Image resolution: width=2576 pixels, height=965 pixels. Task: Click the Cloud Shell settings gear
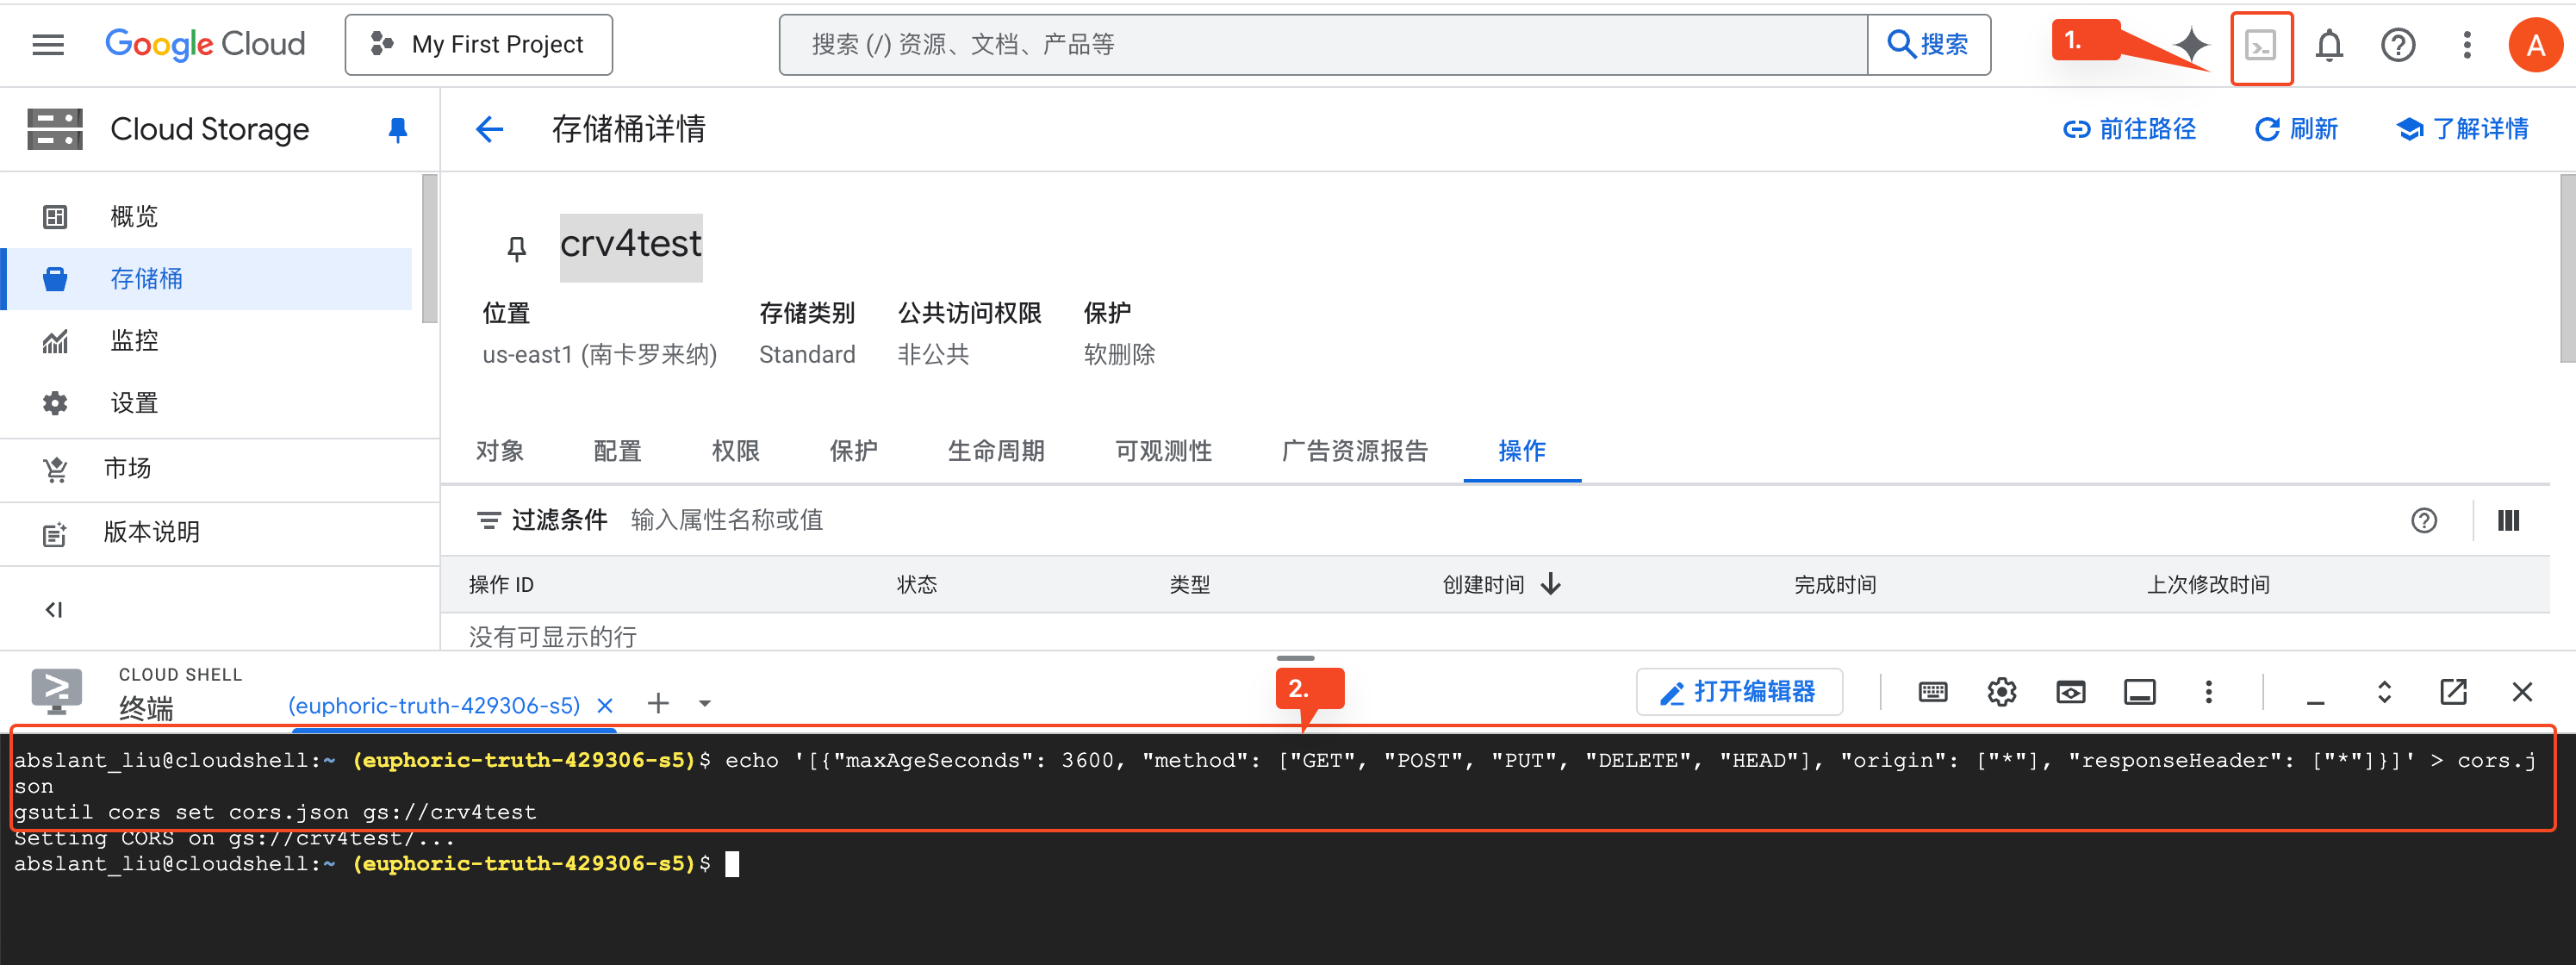tap(2001, 692)
